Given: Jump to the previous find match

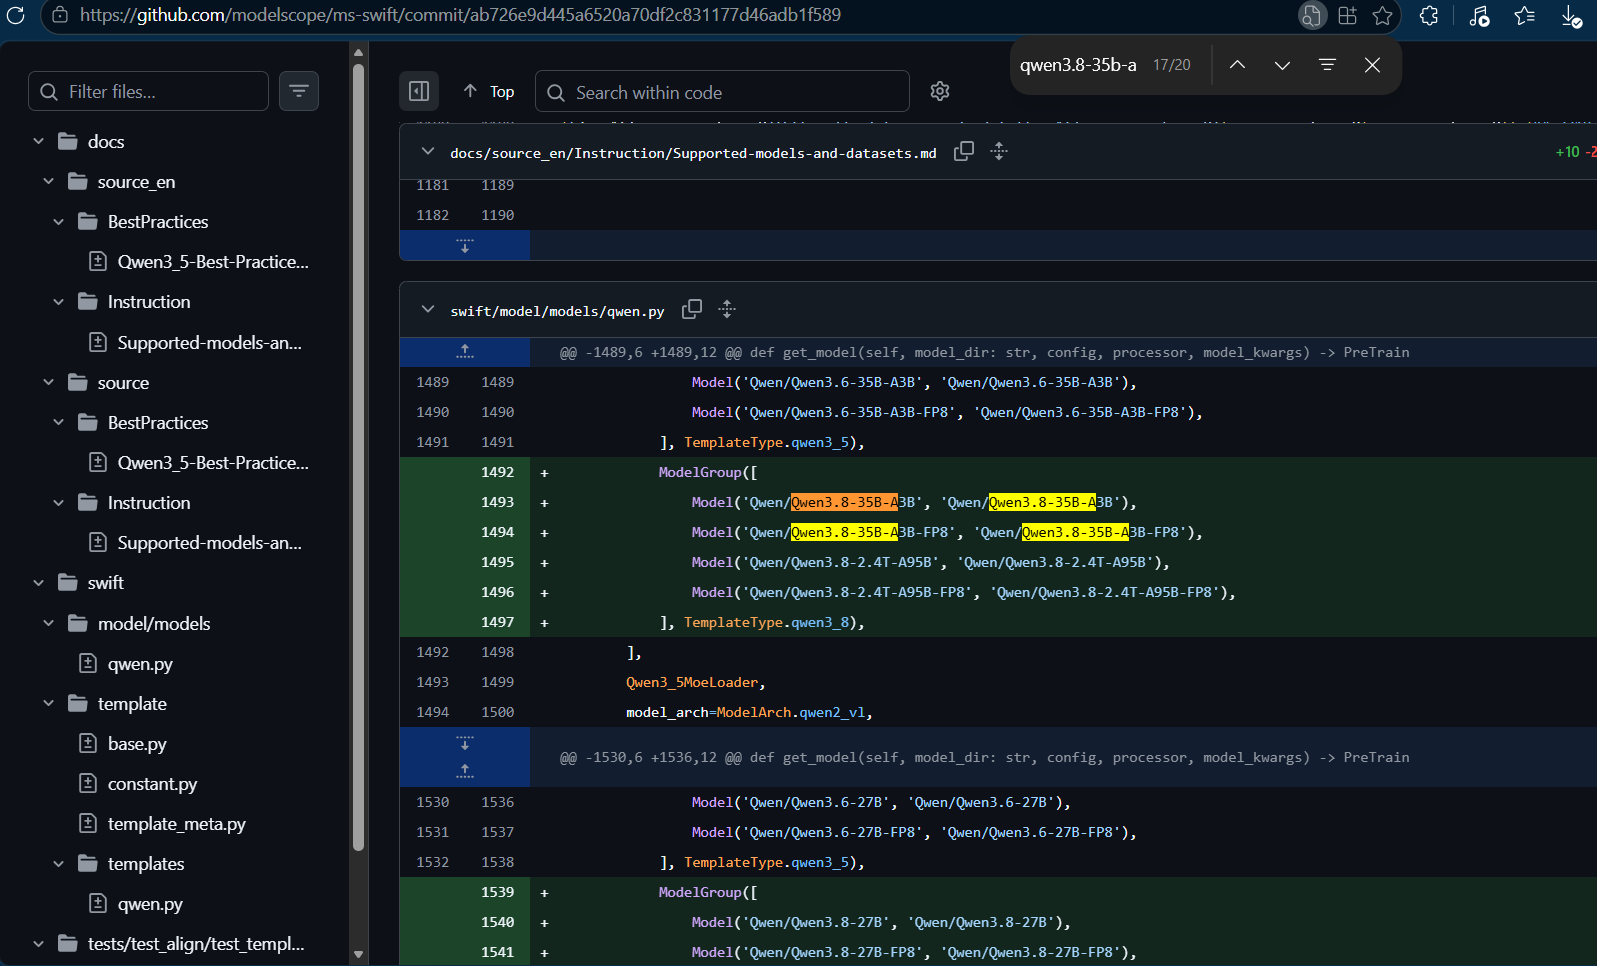Looking at the screenshot, I should point(1237,65).
